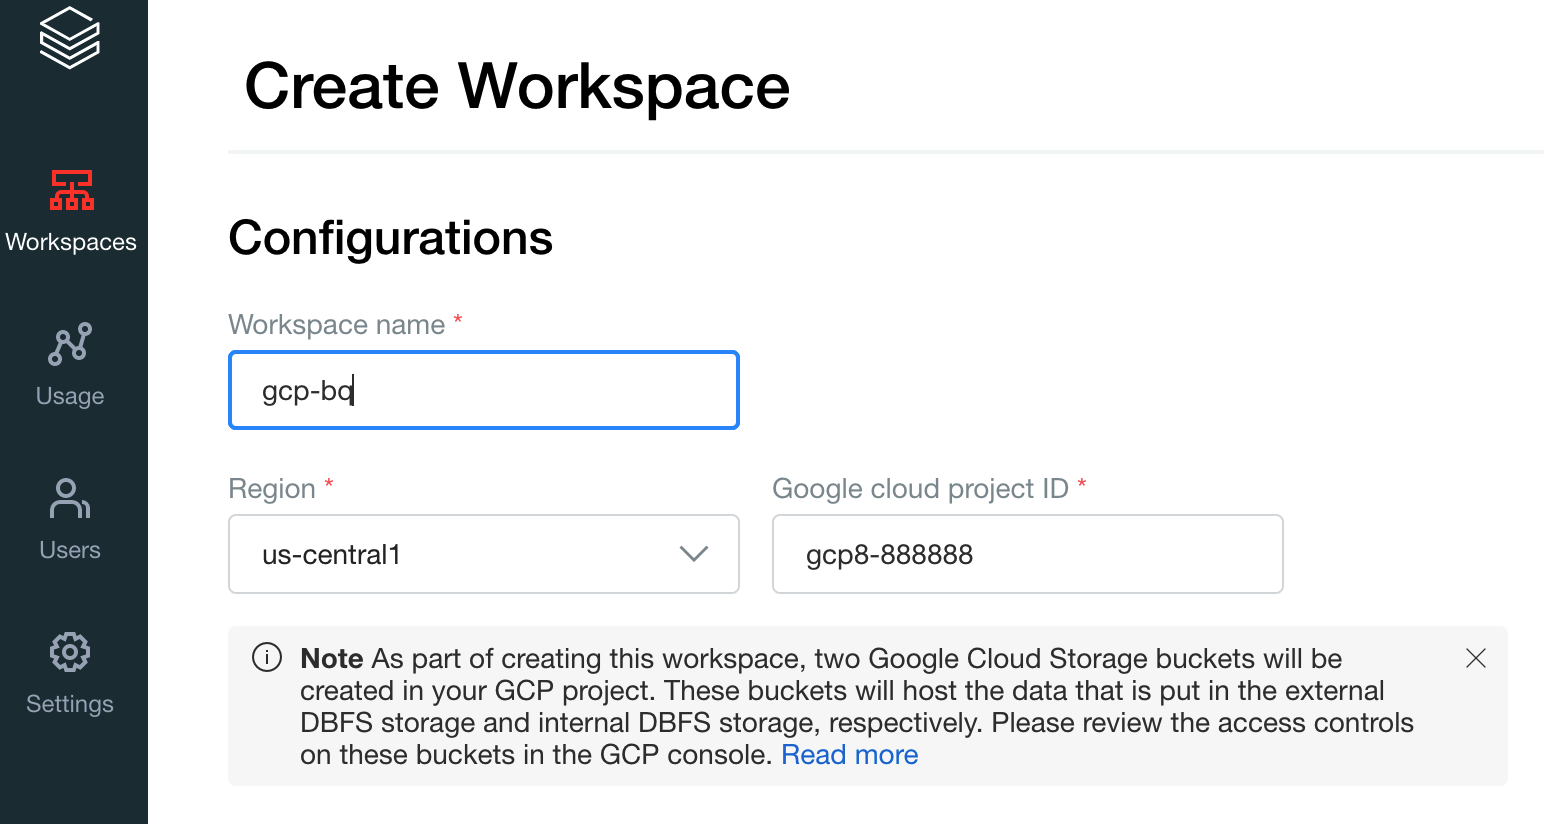
Task: Click the Configurations section heading
Action: 390,238
